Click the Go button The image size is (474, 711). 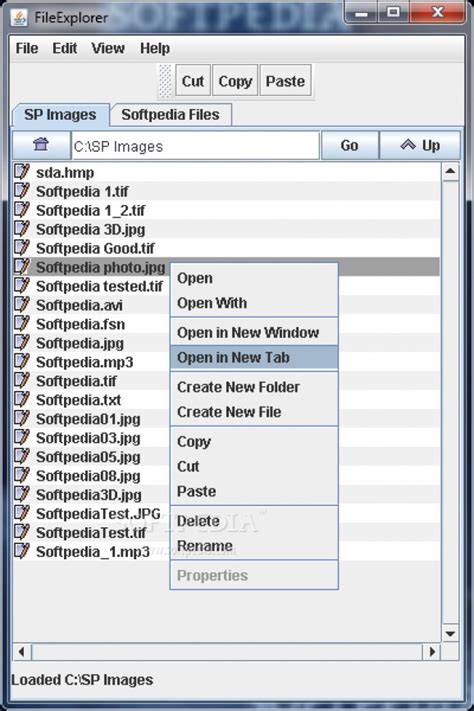click(349, 145)
